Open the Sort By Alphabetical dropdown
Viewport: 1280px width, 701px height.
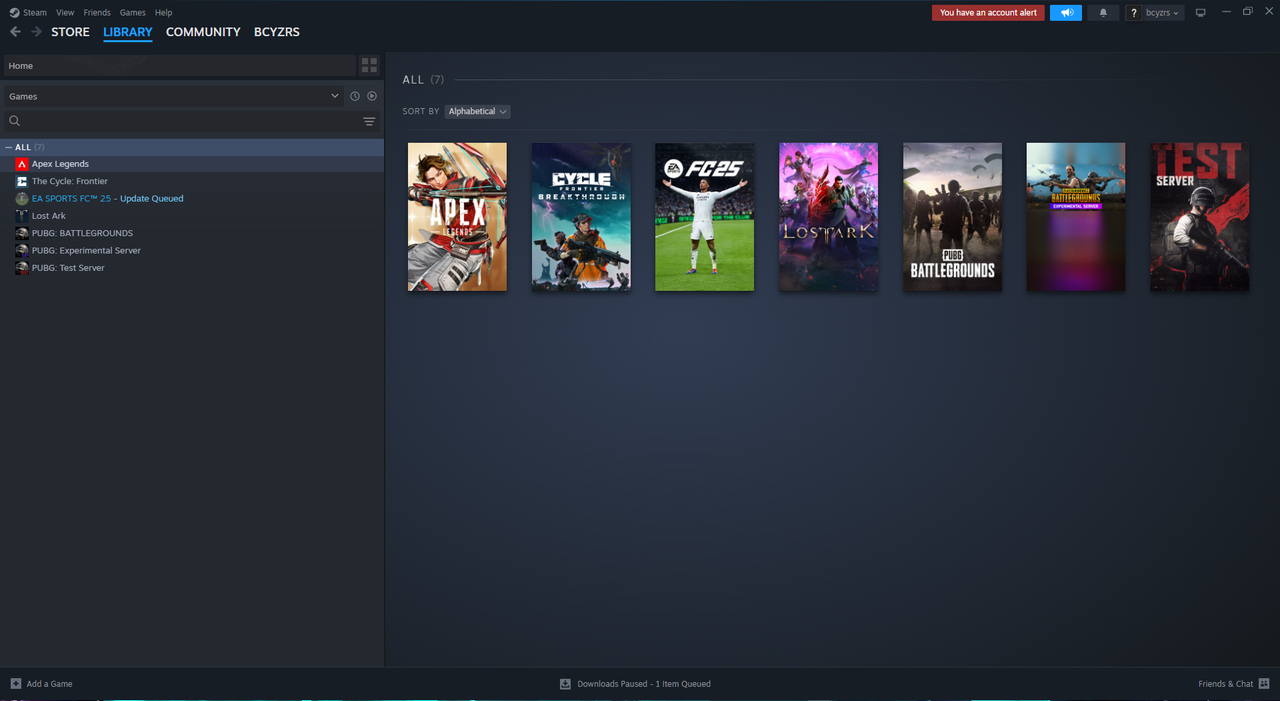(477, 111)
